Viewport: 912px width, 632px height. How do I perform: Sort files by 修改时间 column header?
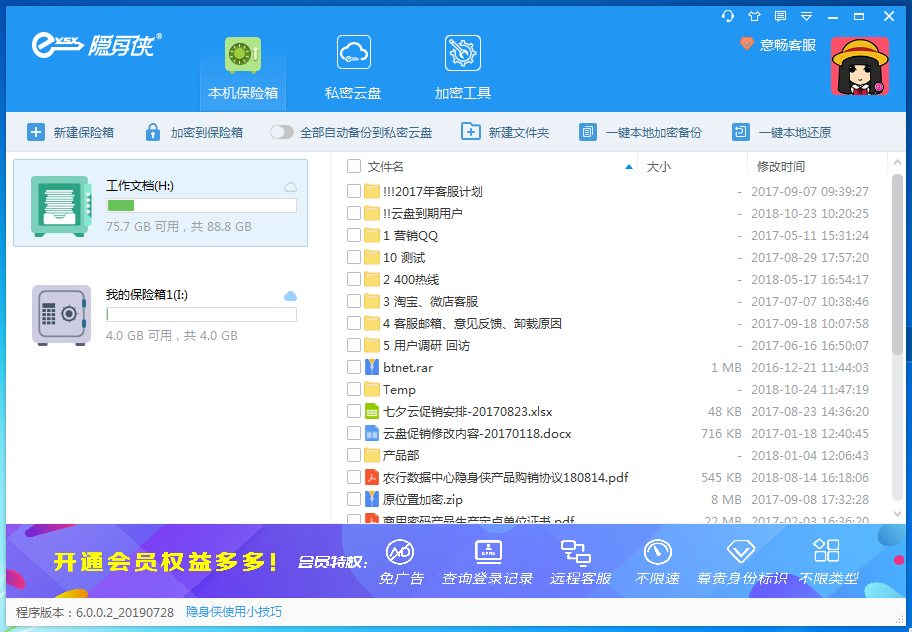coord(781,166)
